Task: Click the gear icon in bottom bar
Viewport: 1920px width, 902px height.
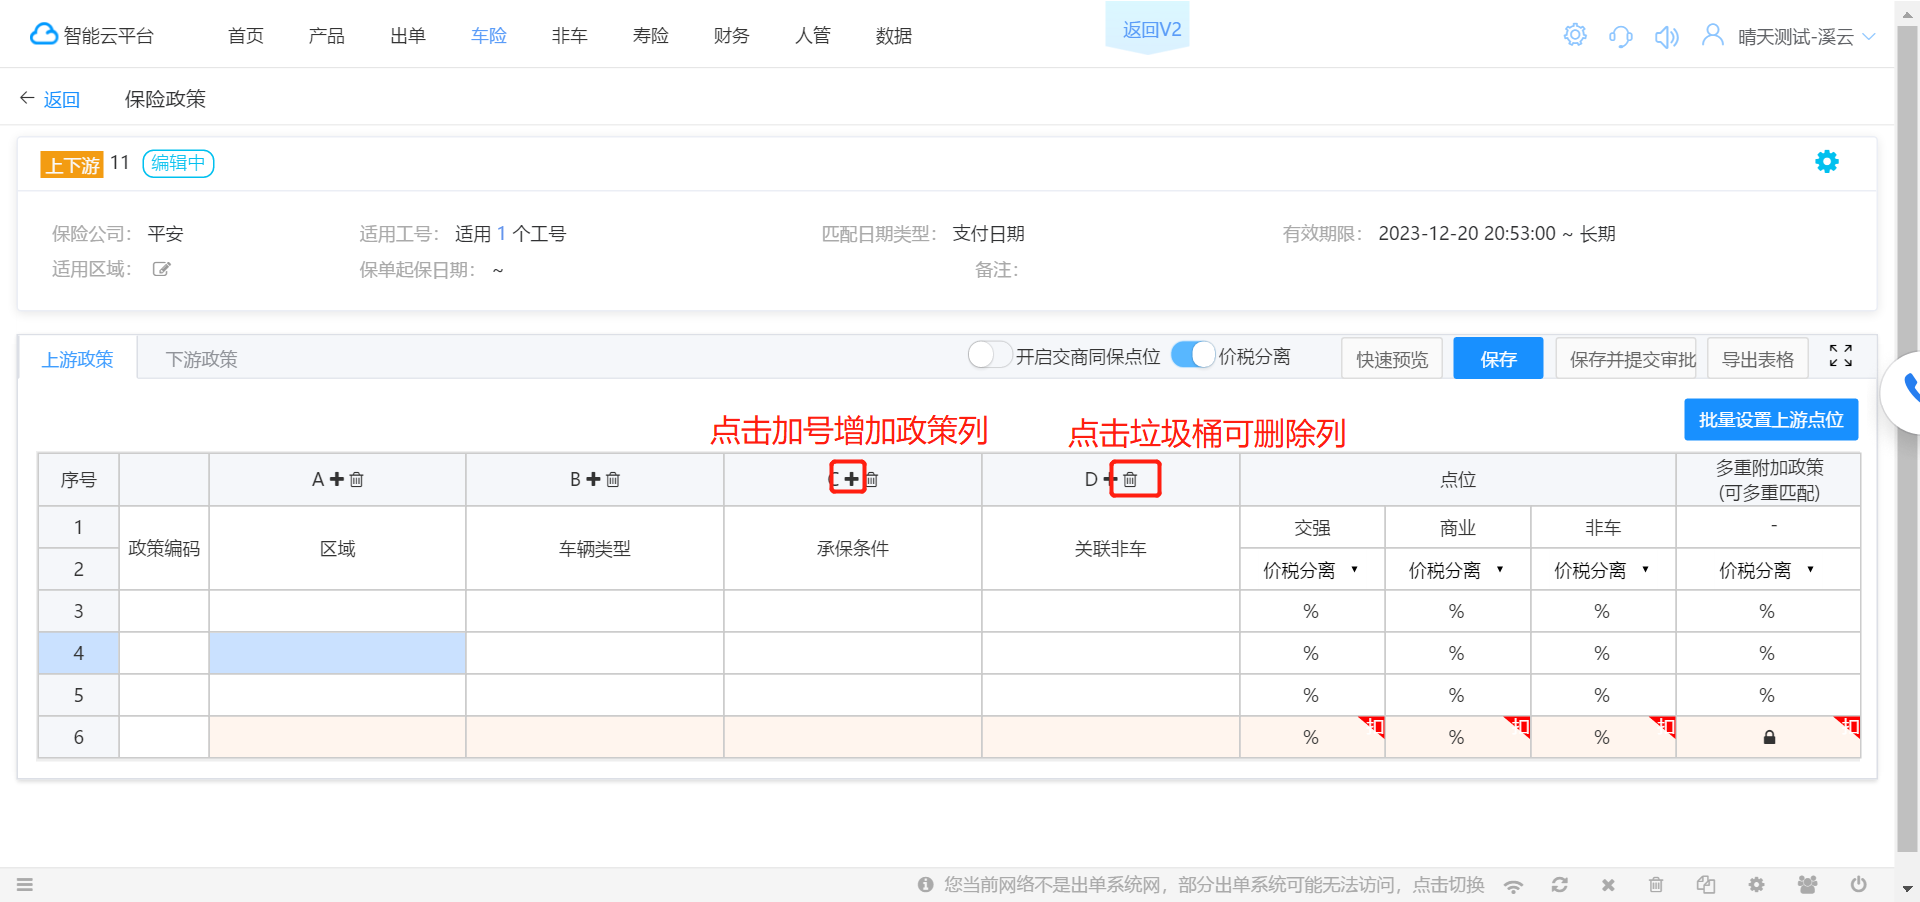Action: [x=1756, y=885]
